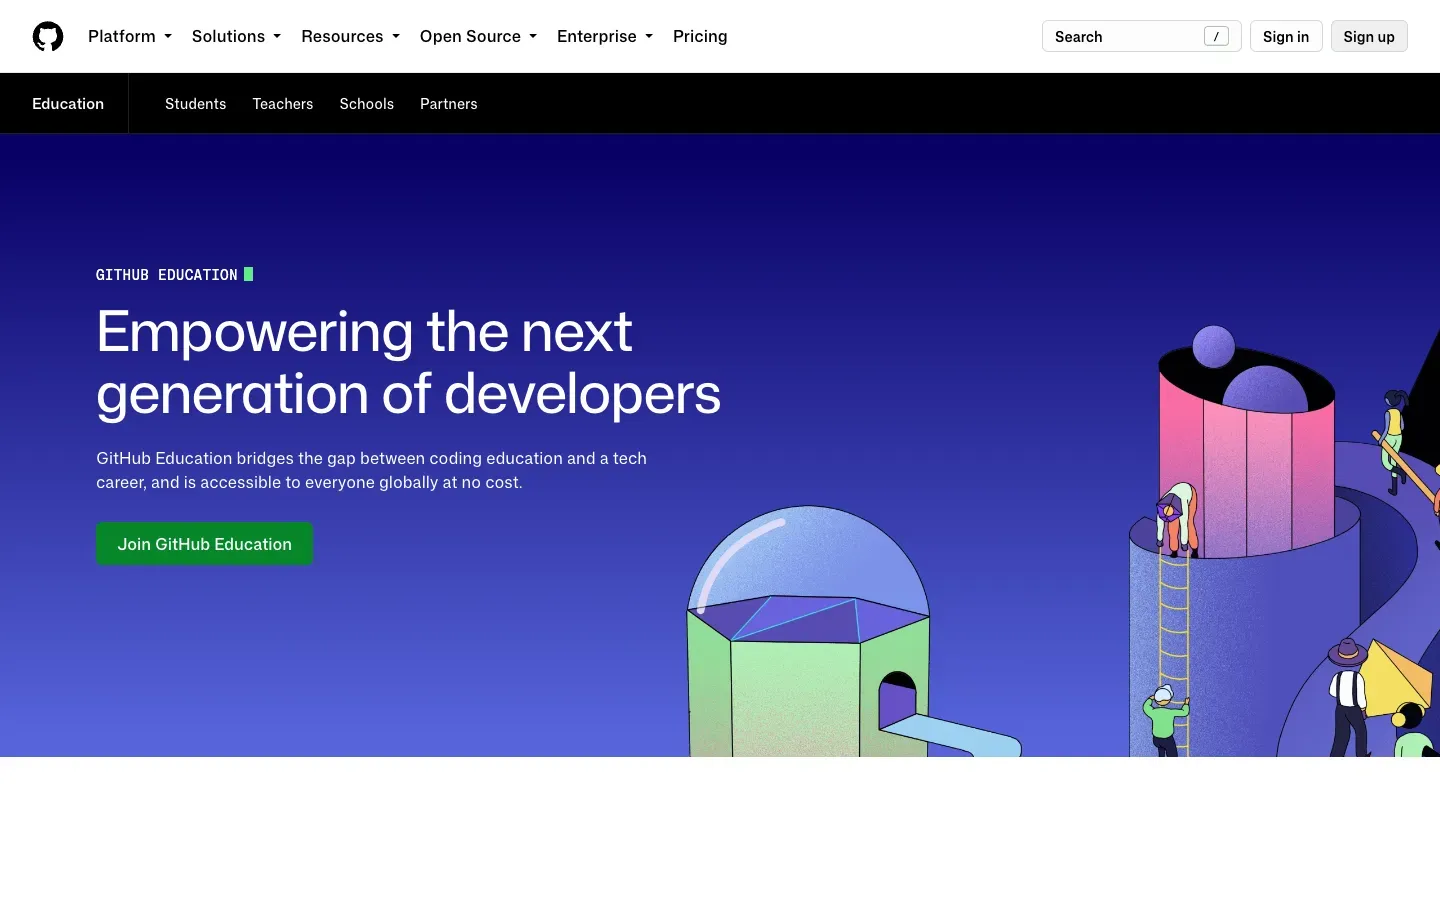Click the GITHUB EDUCATION label text

pos(167,274)
